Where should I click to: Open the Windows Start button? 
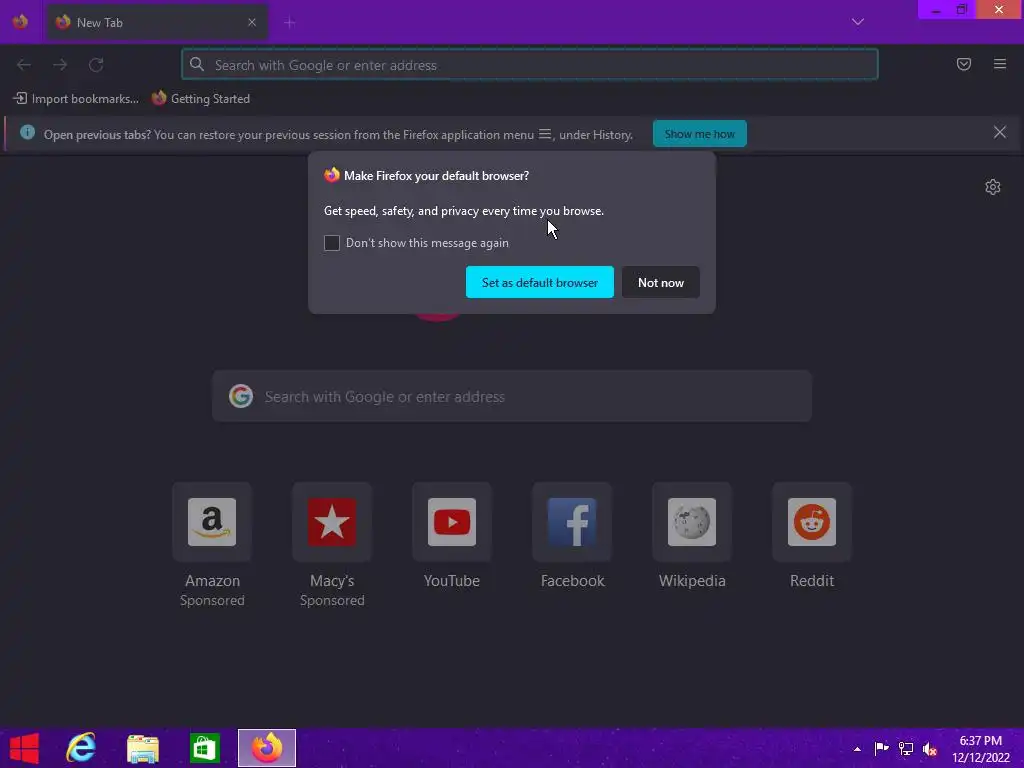point(24,748)
